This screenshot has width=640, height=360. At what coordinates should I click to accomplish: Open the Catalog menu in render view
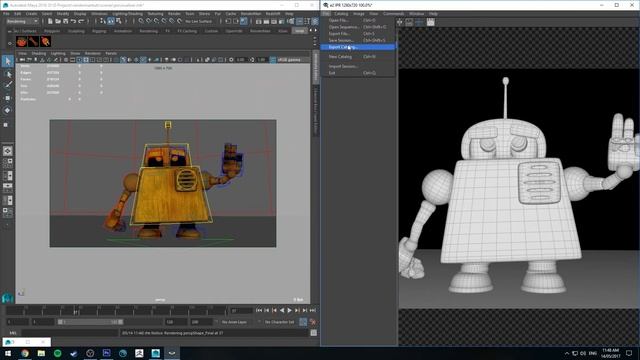(341, 13)
